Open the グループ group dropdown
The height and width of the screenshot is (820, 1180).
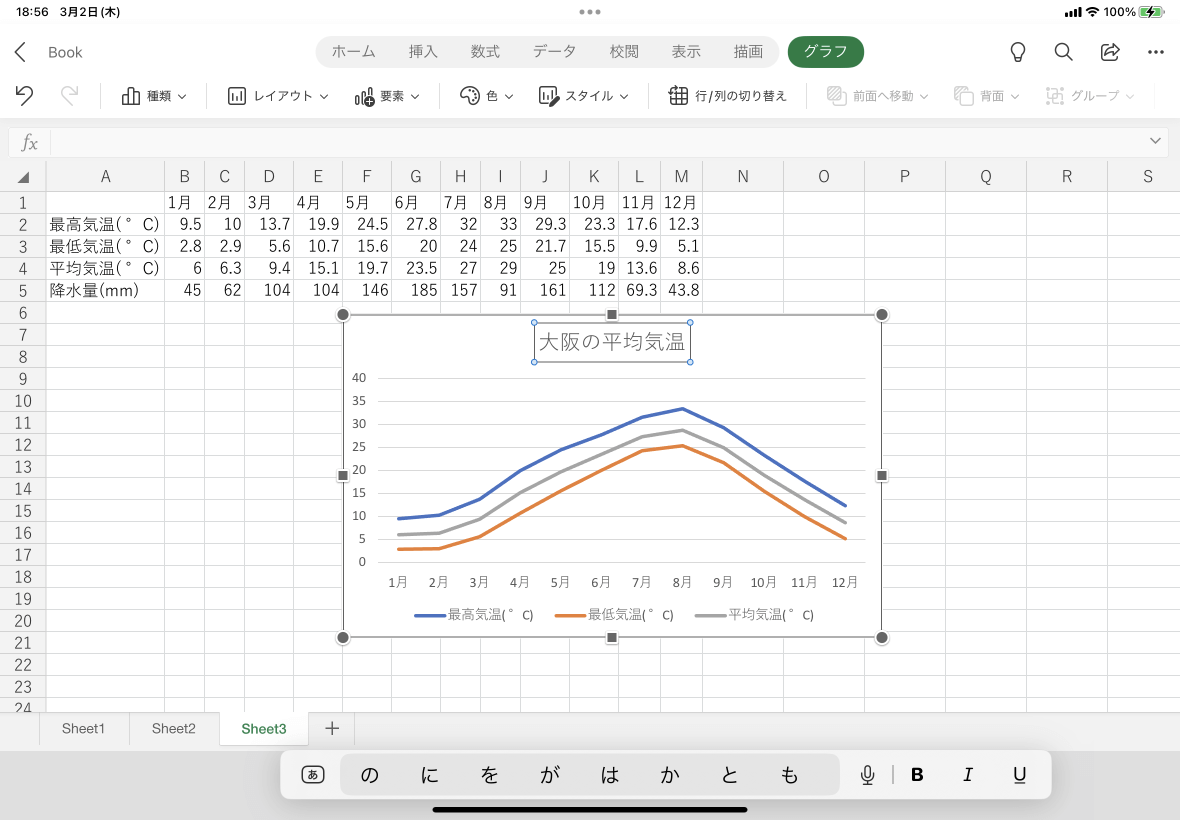[1090, 96]
